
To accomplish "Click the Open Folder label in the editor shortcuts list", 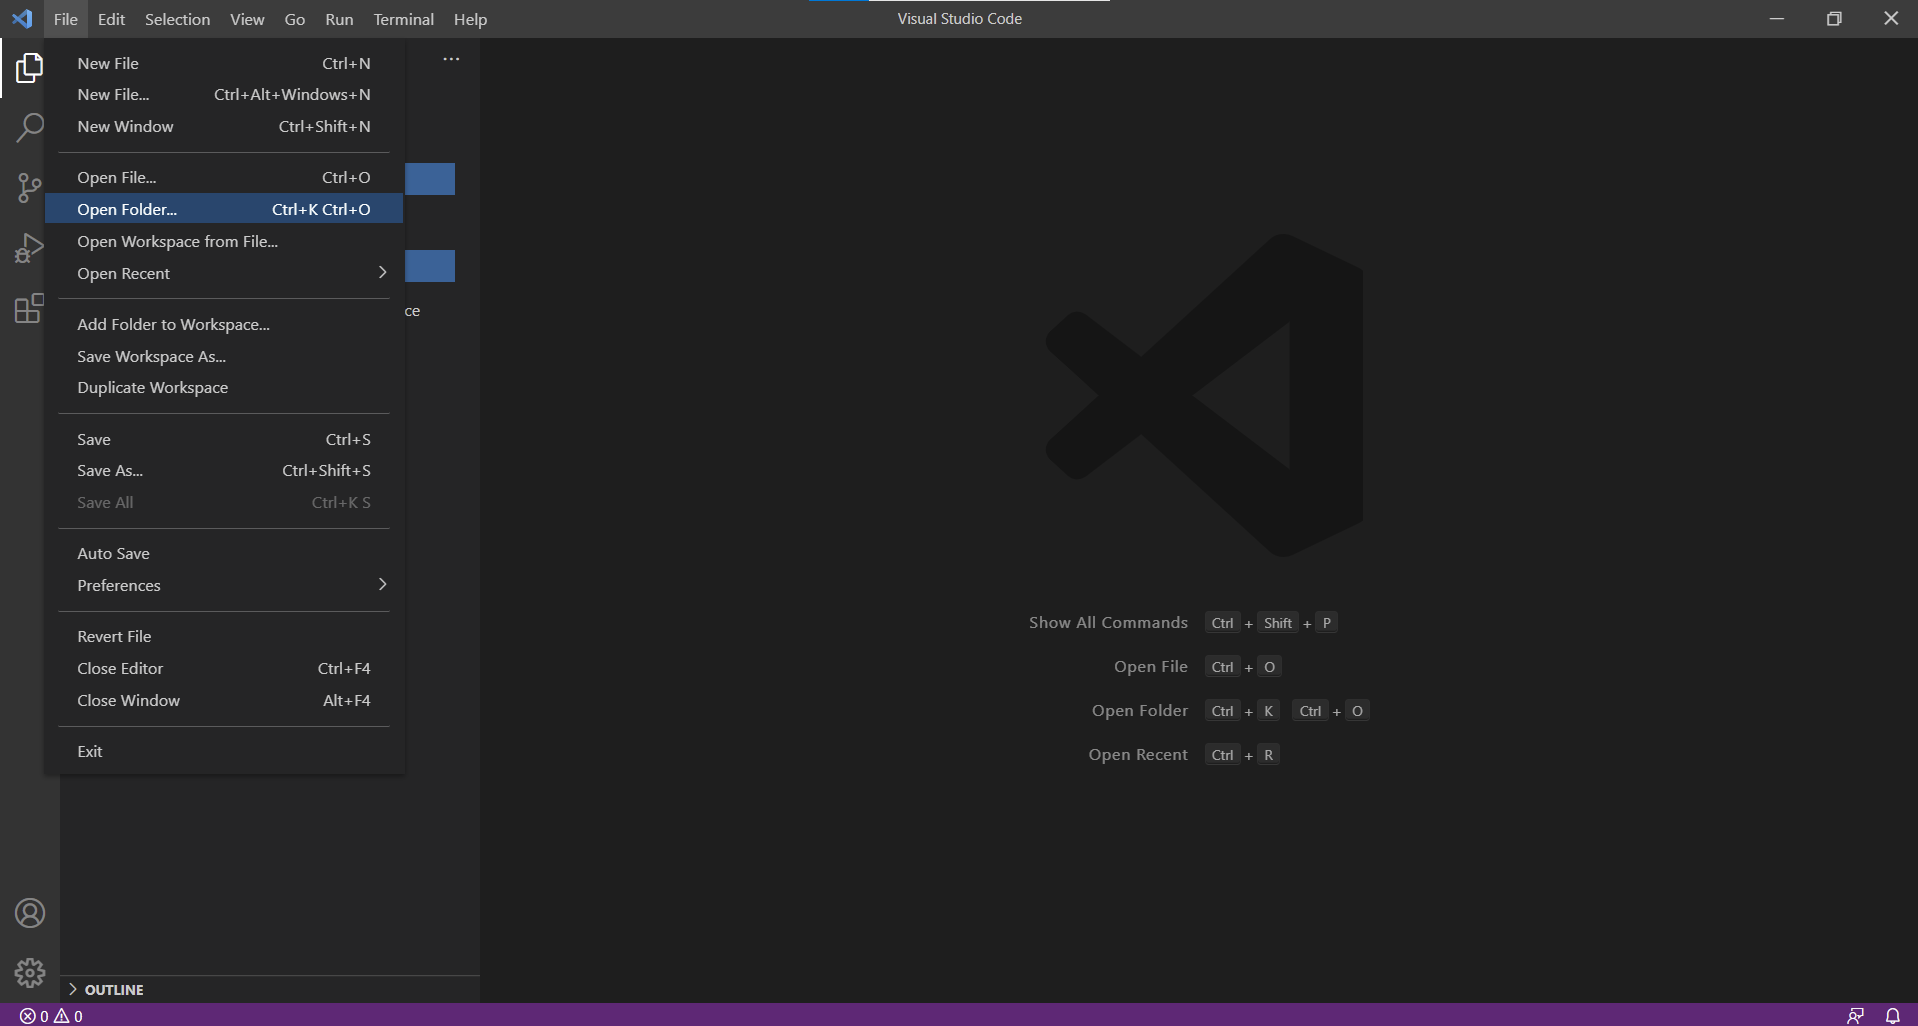I will point(1140,710).
